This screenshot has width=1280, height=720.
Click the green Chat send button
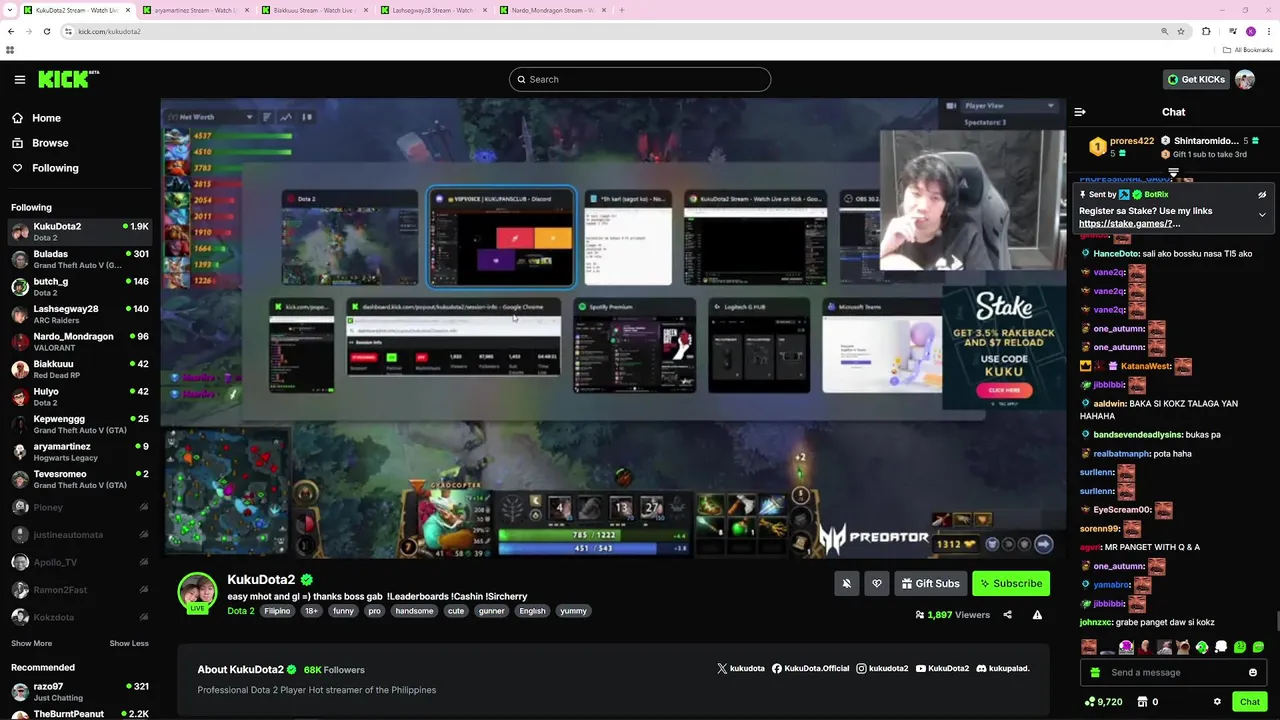click(x=1250, y=702)
